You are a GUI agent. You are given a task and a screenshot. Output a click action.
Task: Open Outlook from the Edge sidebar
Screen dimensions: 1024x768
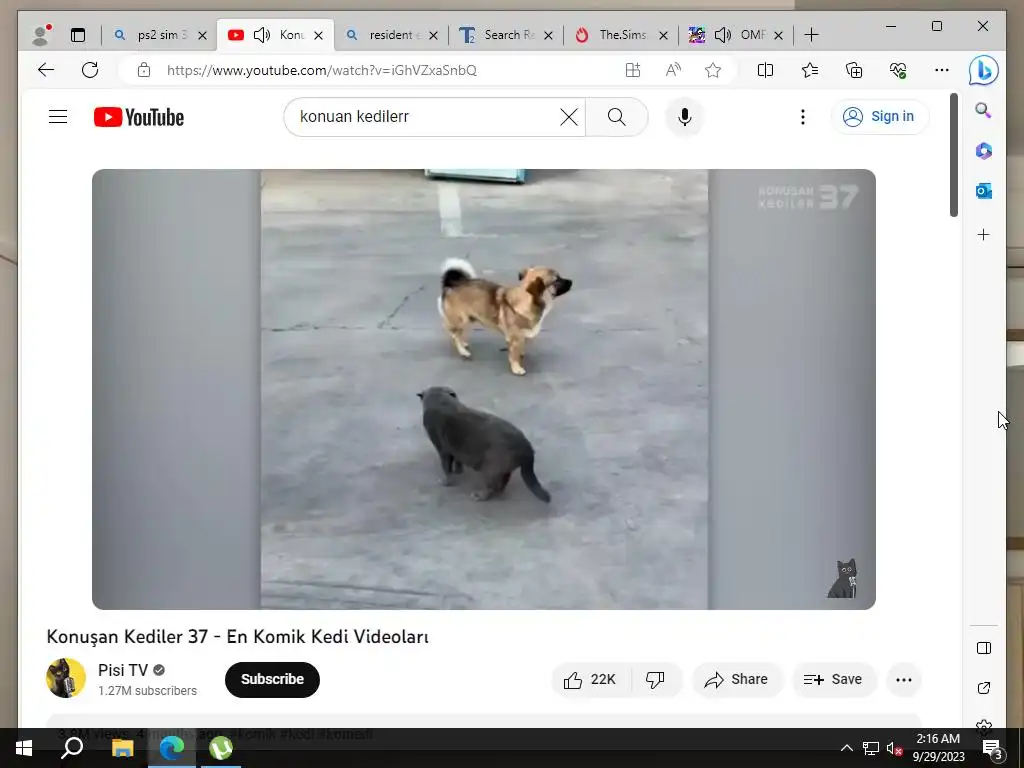point(984,191)
